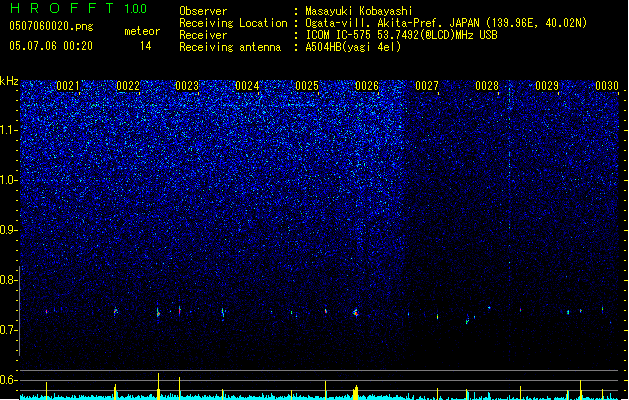This screenshot has height=400, width=629.
Task: Click the meteor label text
Action: click(x=142, y=31)
